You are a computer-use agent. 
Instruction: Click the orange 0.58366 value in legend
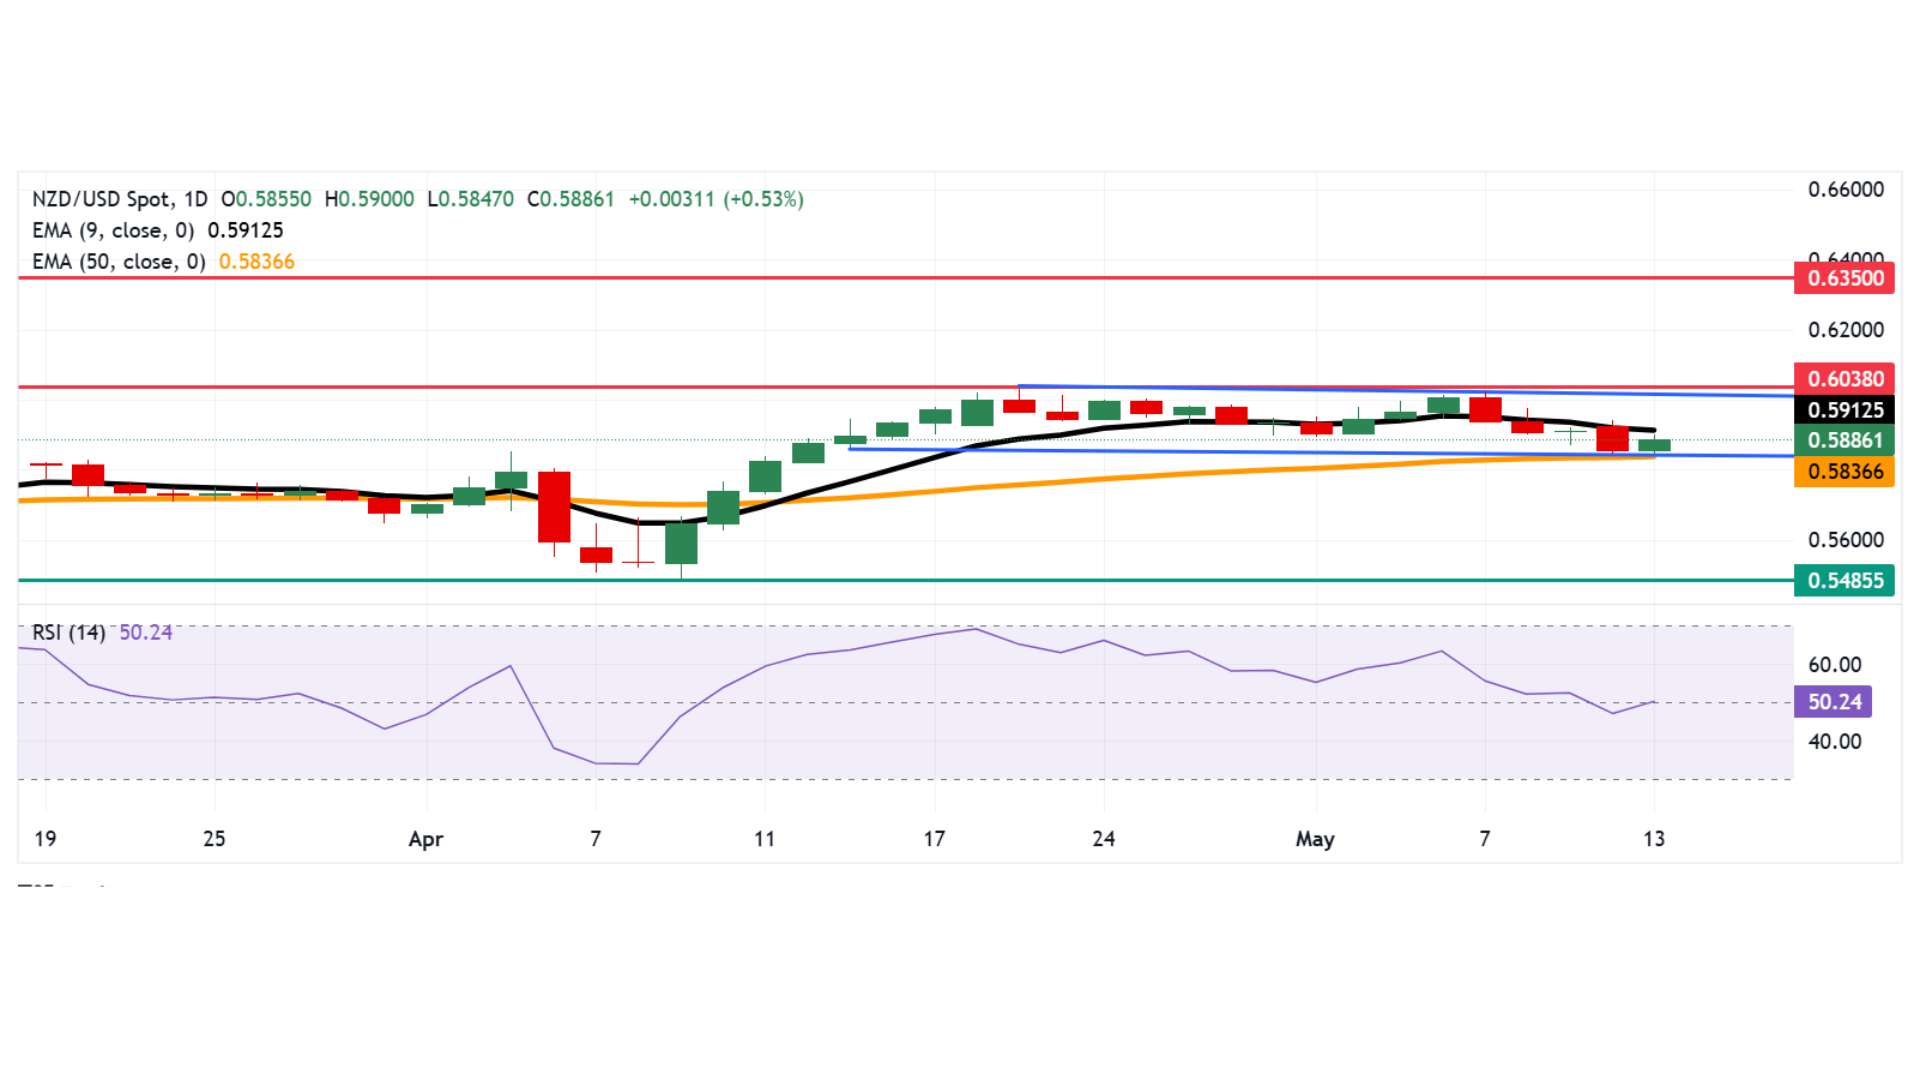coord(257,261)
